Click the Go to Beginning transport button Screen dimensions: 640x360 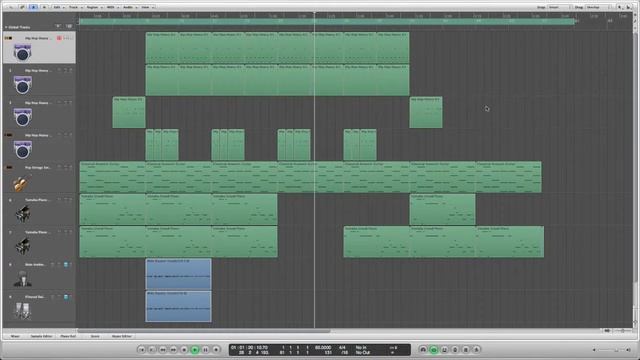pyautogui.click(x=141, y=350)
